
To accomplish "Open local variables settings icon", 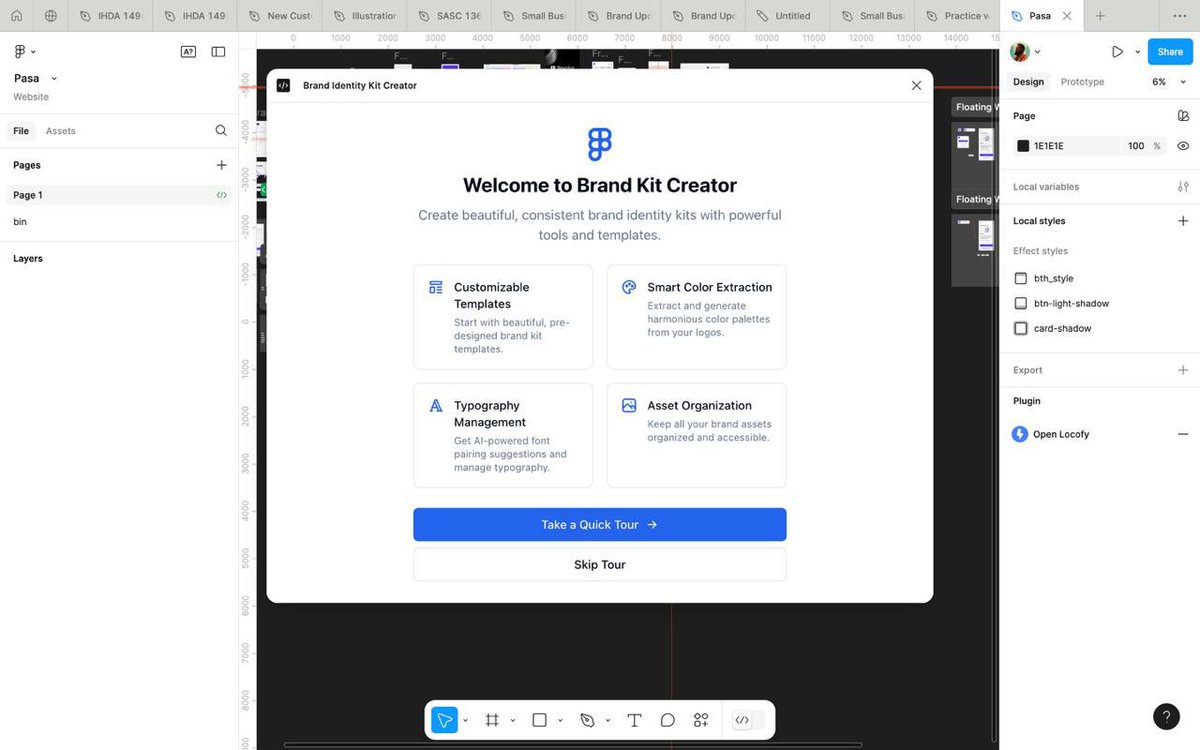I will point(1183,187).
